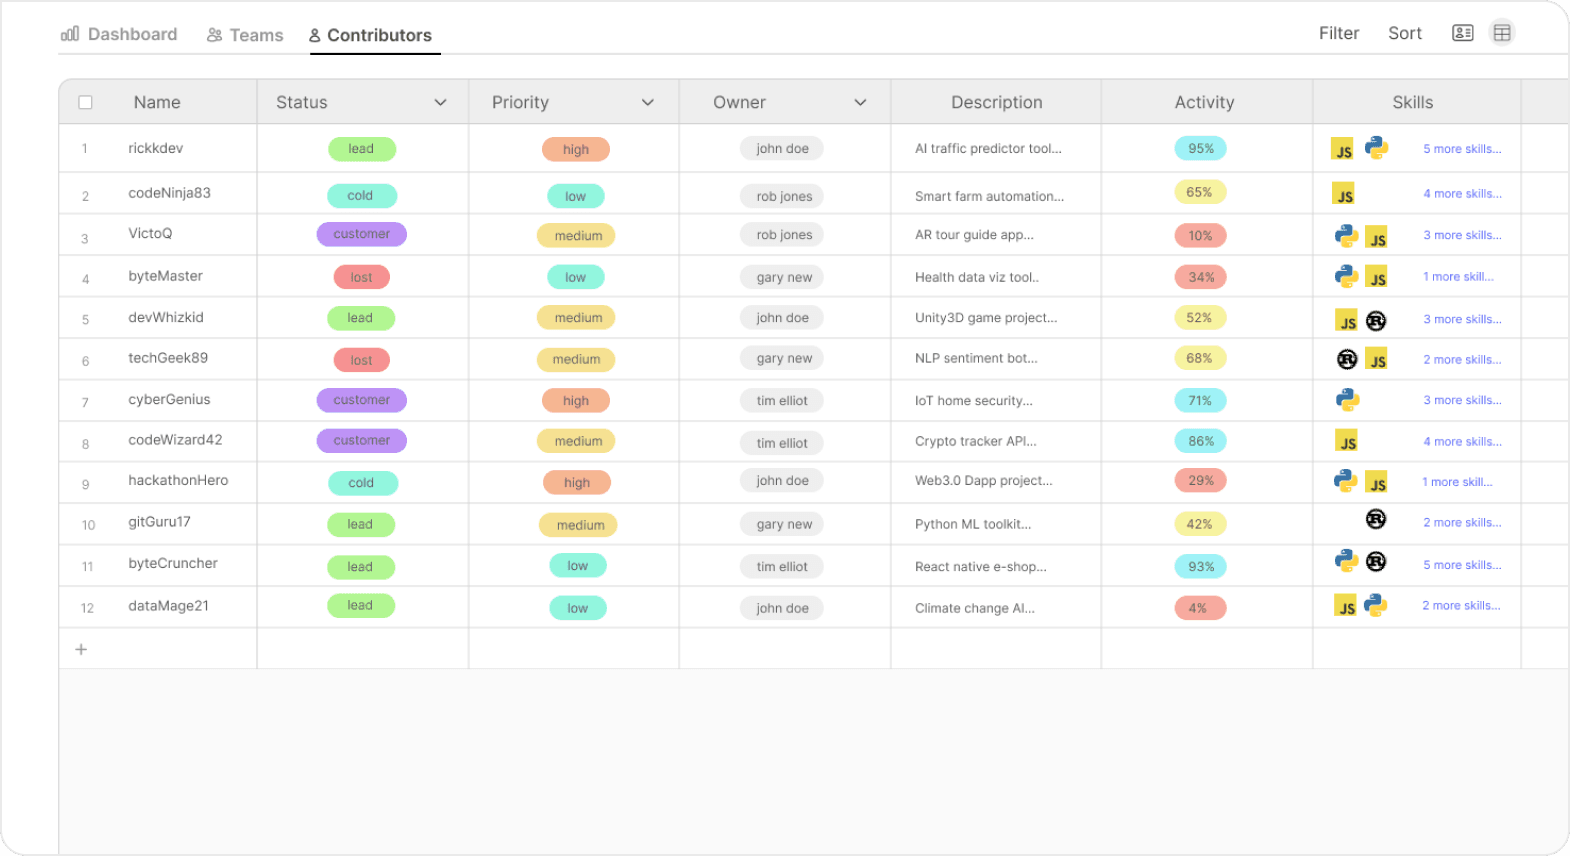Click owner tag 'gary new' for byteMaster

pos(784,278)
